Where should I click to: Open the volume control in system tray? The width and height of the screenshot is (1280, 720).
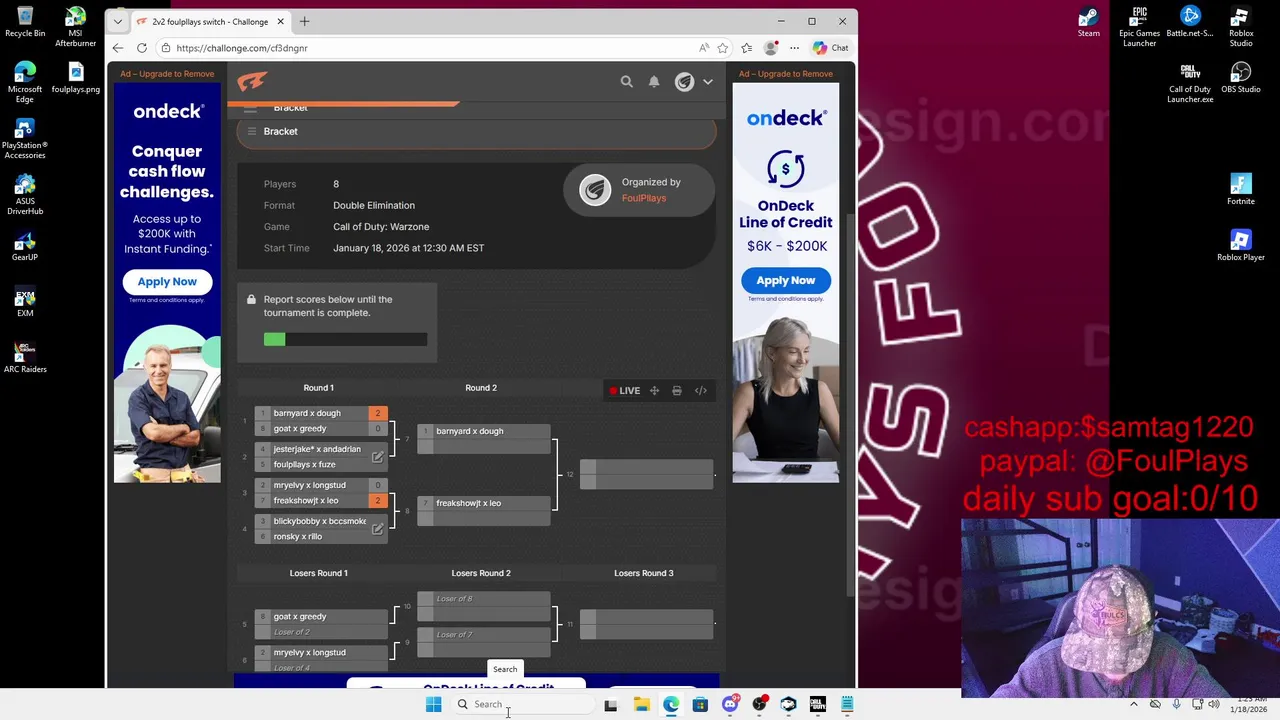click(x=1214, y=704)
